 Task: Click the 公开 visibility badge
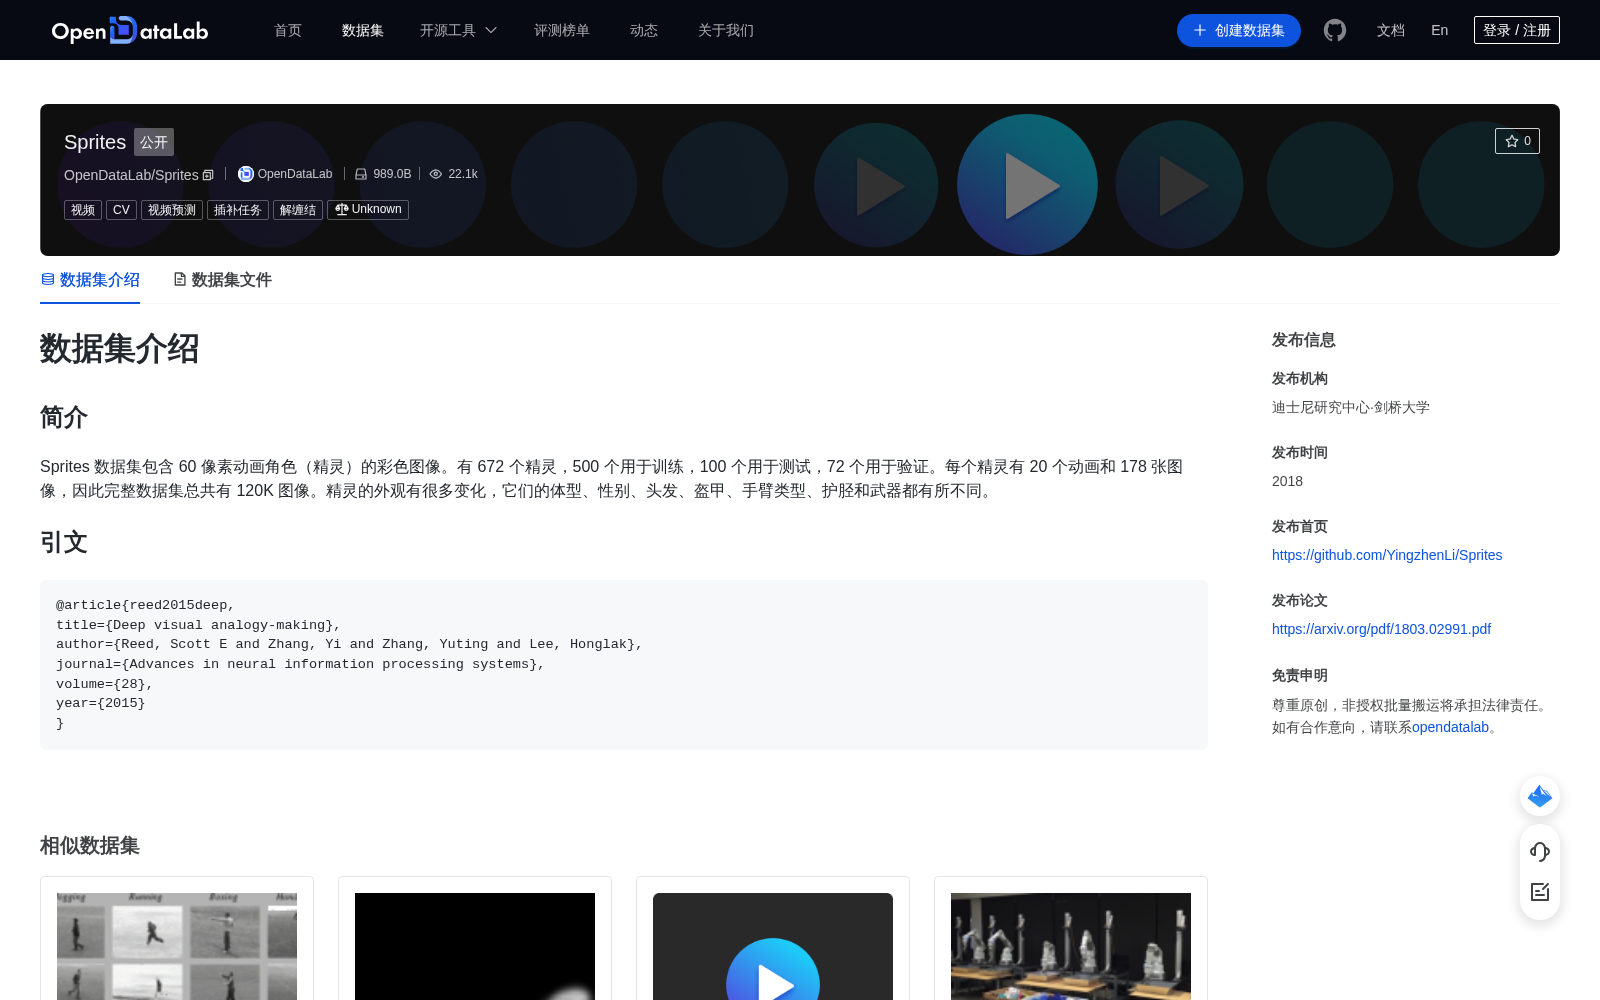154,142
